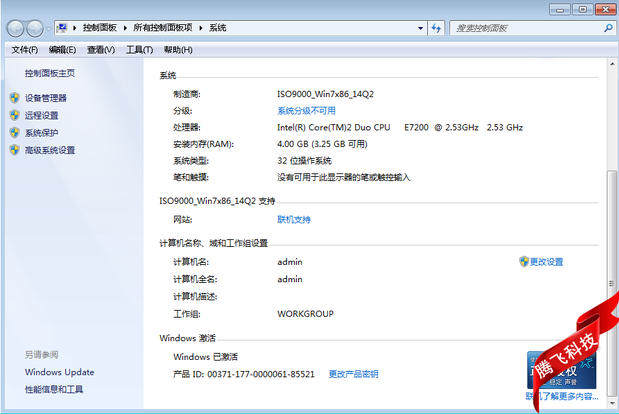Click 更改设置 for computer name
The height and width of the screenshot is (414, 619).
(546, 262)
